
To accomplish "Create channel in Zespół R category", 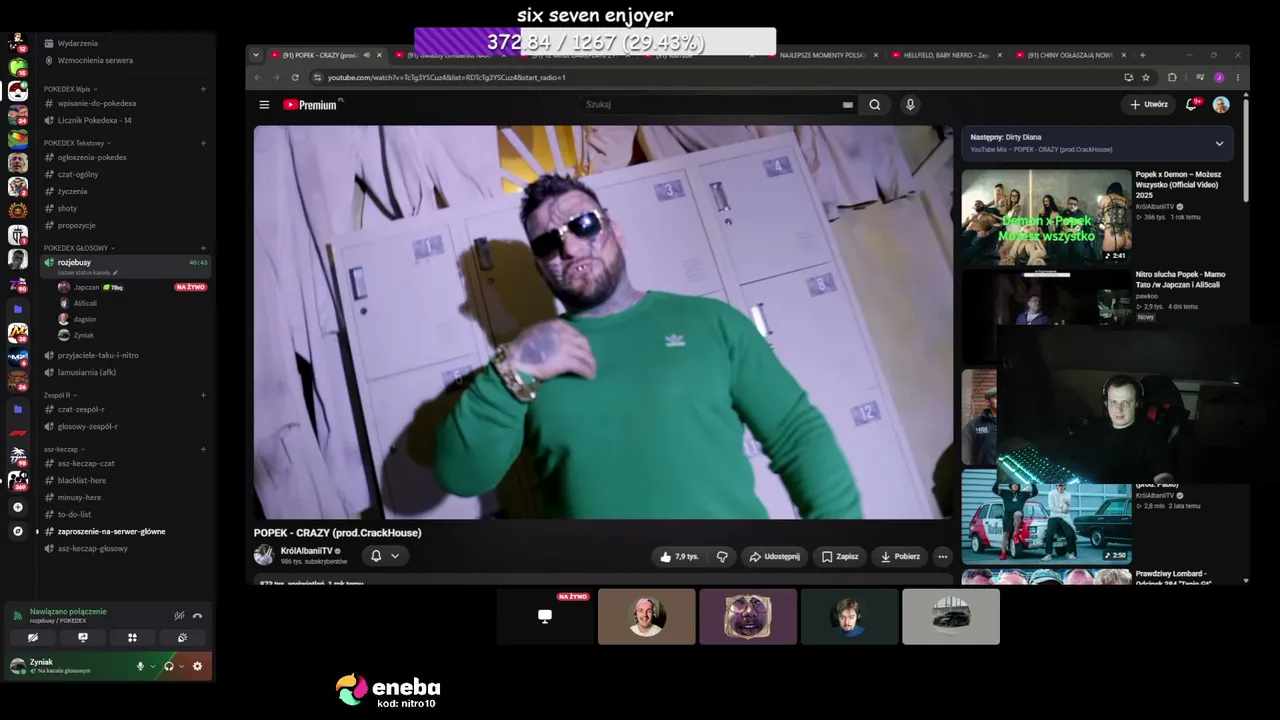I will point(203,395).
